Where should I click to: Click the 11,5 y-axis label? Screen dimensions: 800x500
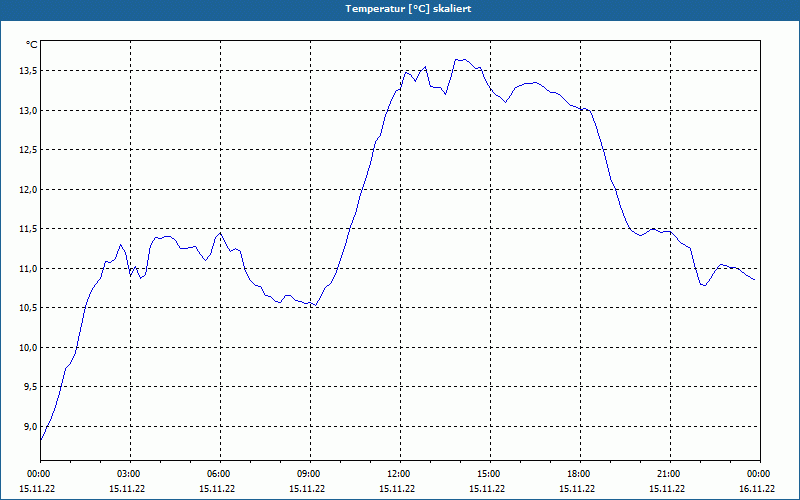(x=29, y=229)
